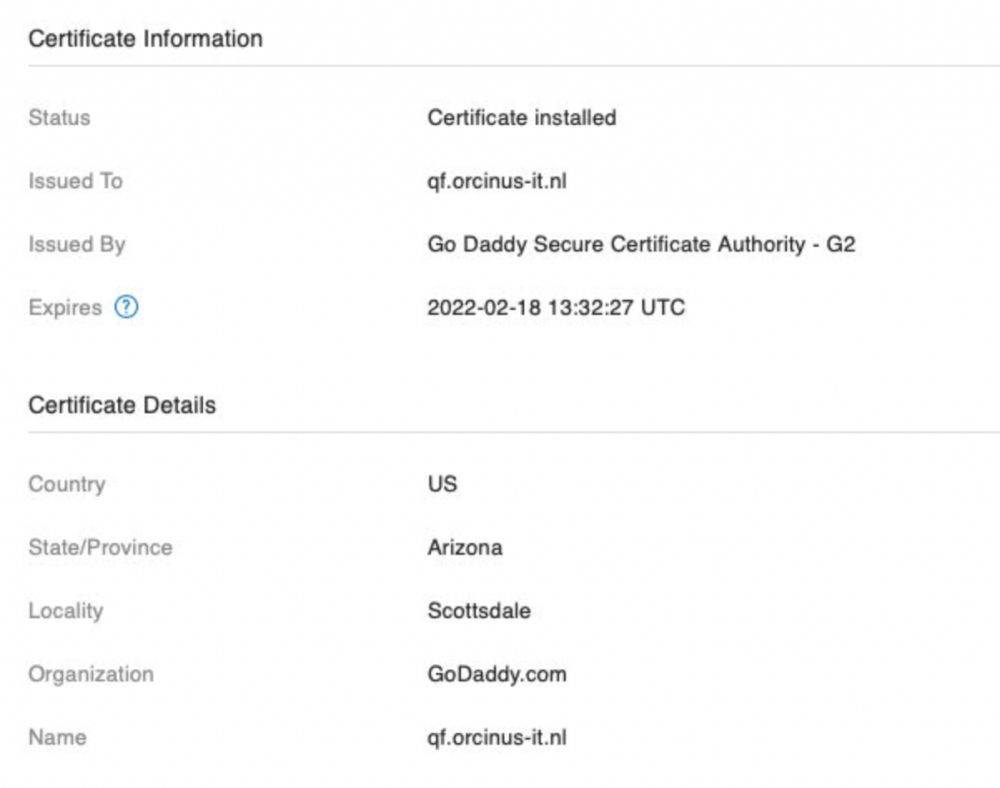Select the Arizona state value
This screenshot has width=1000, height=788.
point(465,548)
